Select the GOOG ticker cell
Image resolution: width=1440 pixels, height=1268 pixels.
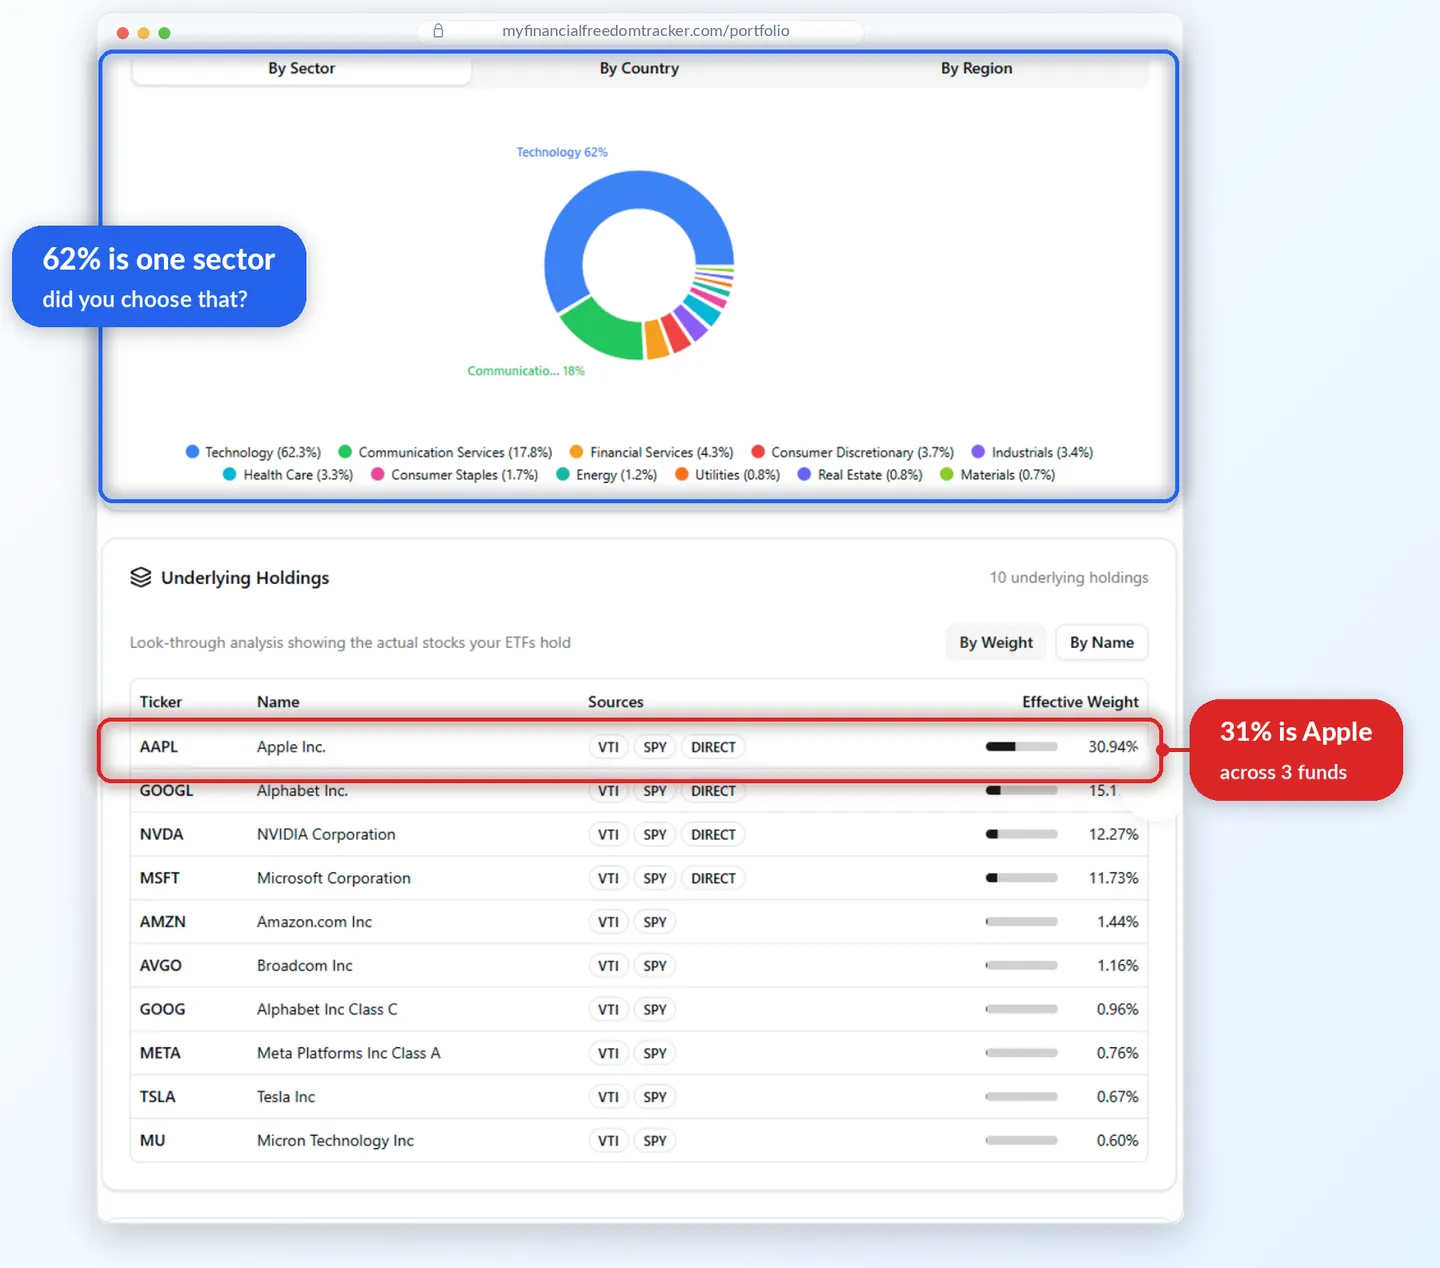(x=163, y=1009)
